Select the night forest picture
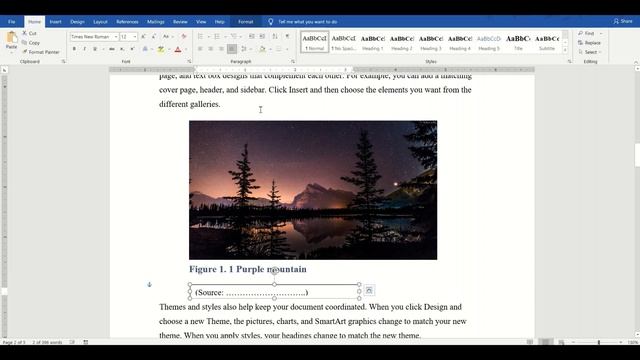640x360 pixels. tap(313, 190)
